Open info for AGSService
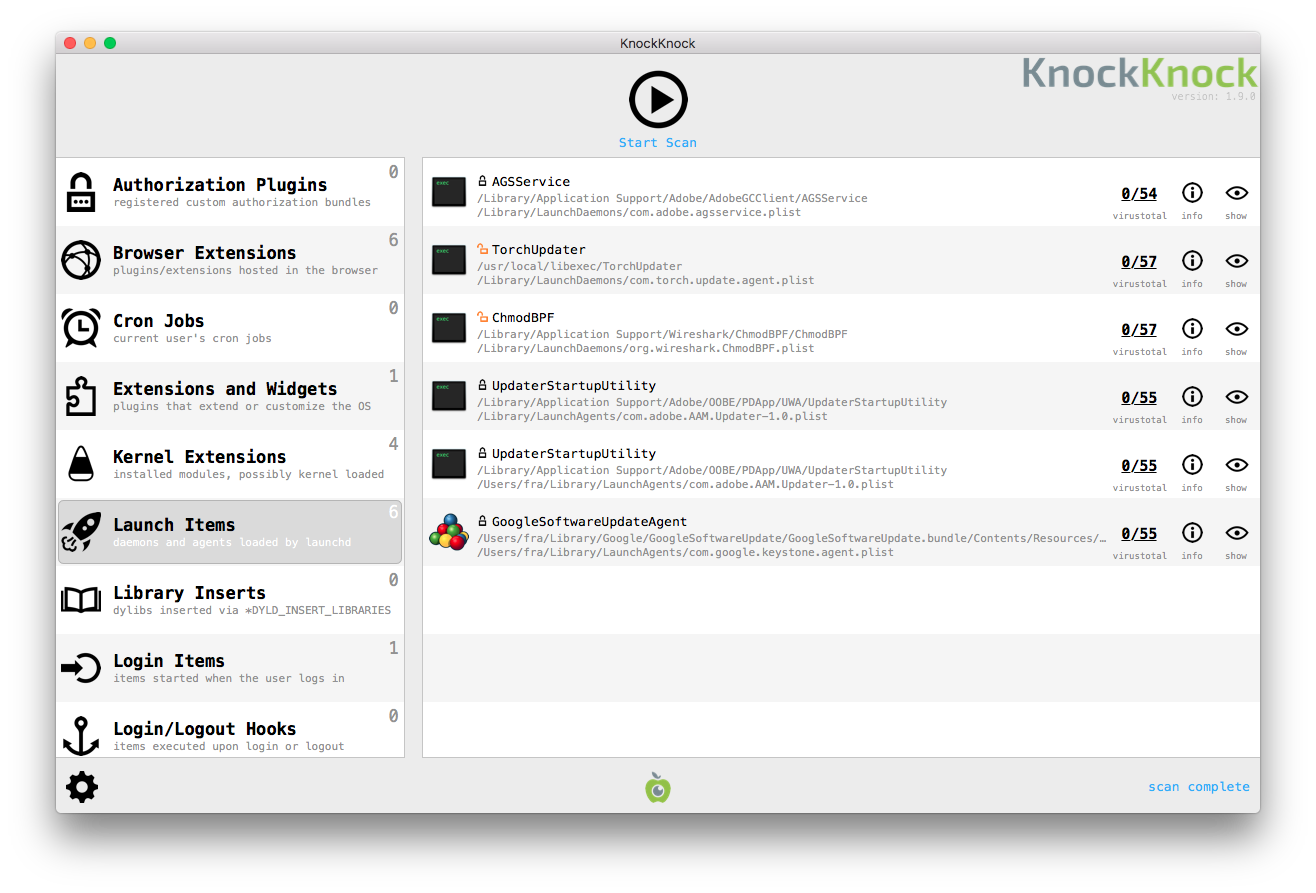Screen dimensions: 1316x893 (x=1192, y=193)
